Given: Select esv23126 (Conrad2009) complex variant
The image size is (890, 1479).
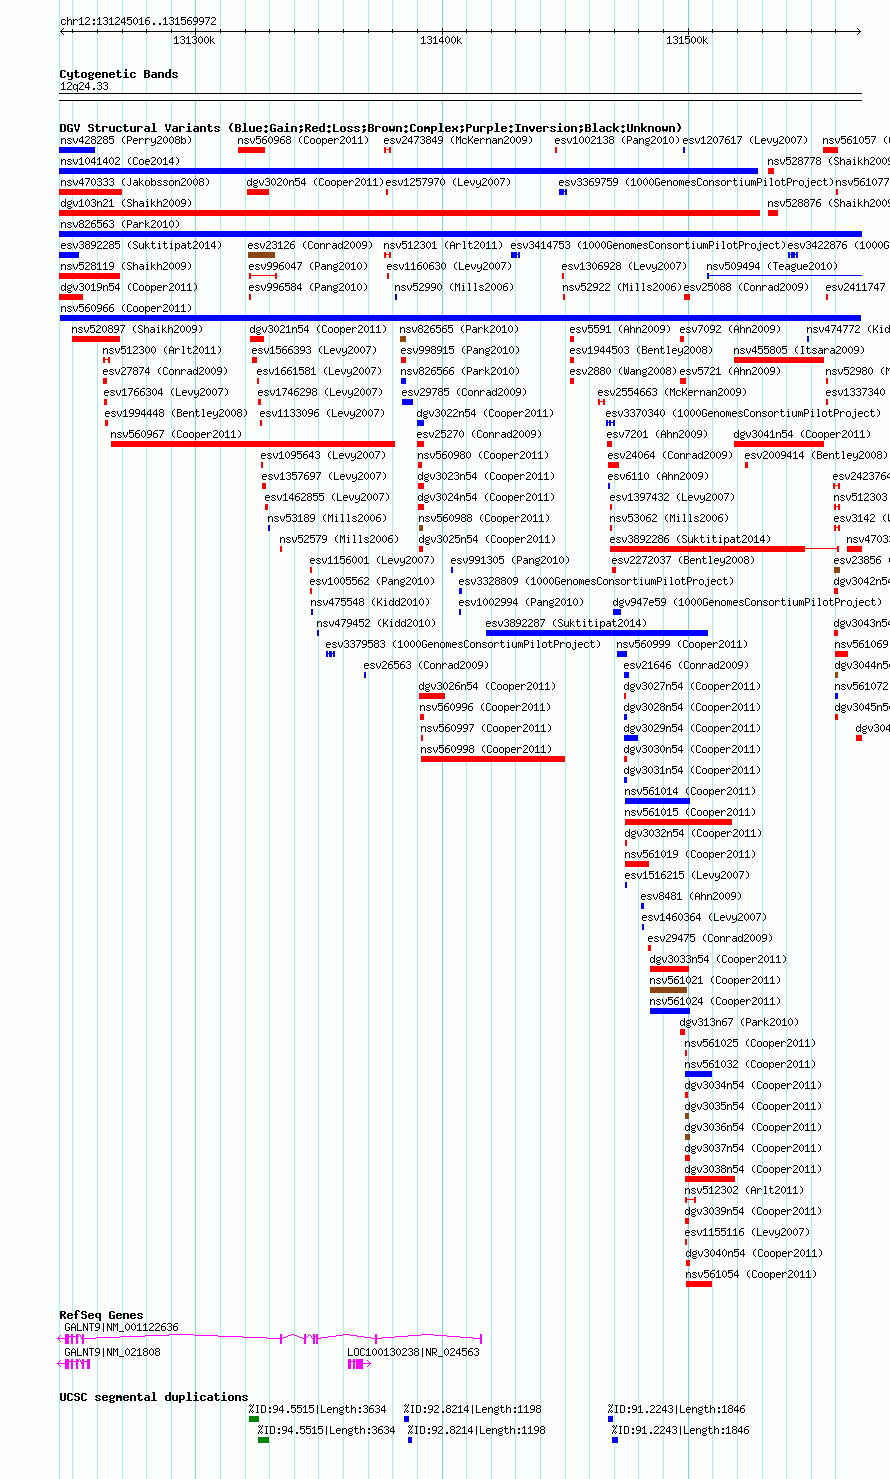Looking at the screenshot, I should click(310, 246).
